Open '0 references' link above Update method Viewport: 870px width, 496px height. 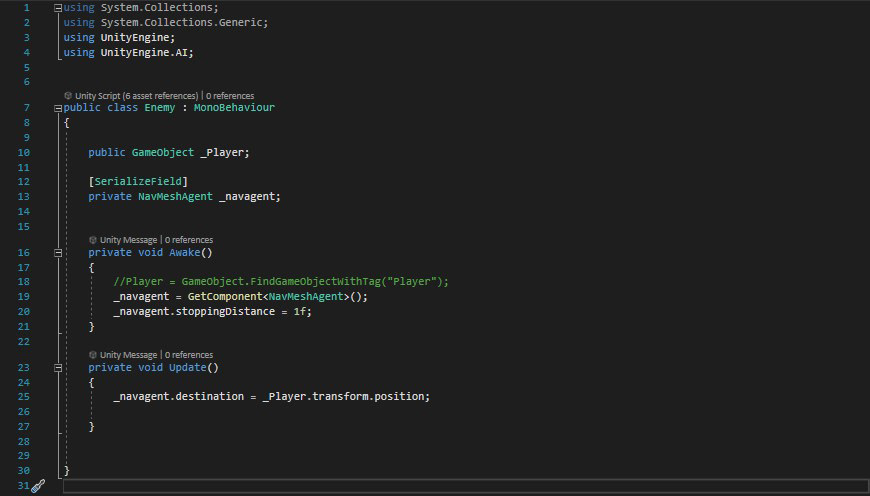pos(189,355)
